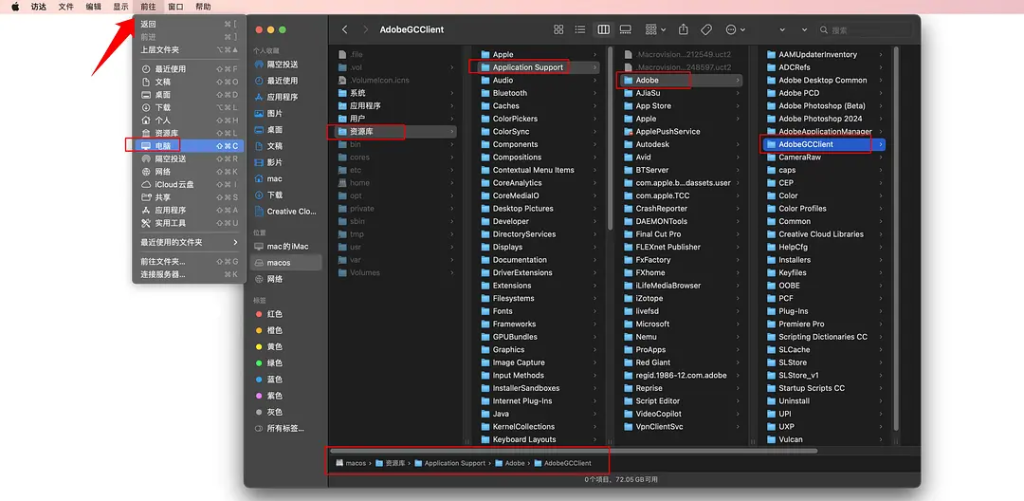
Task: Choose iCloud 云盘 from the menu
Action: coord(189,184)
